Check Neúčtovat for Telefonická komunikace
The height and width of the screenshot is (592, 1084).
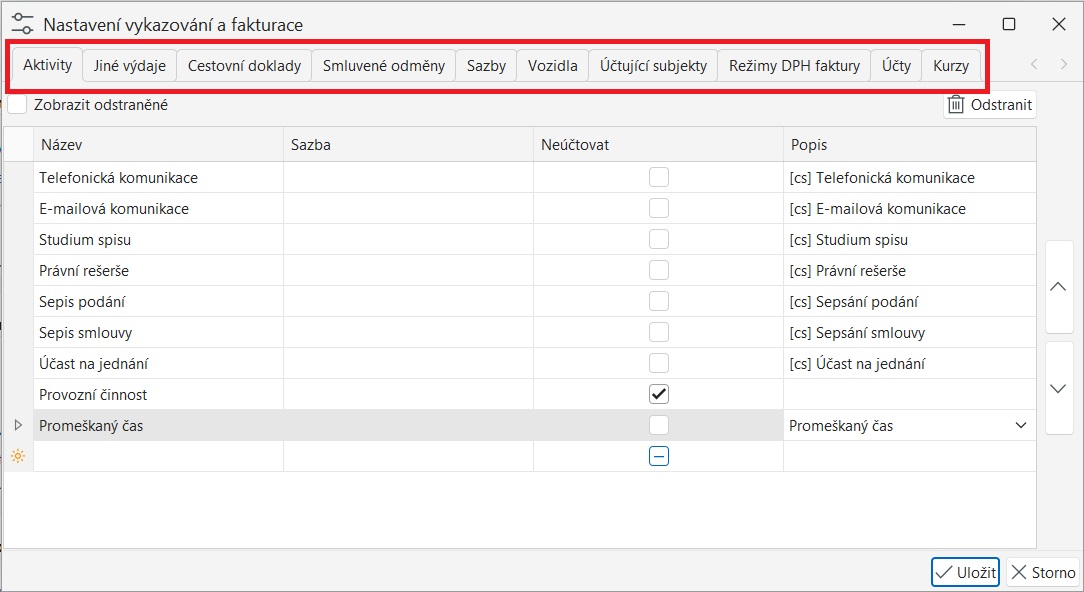658,177
